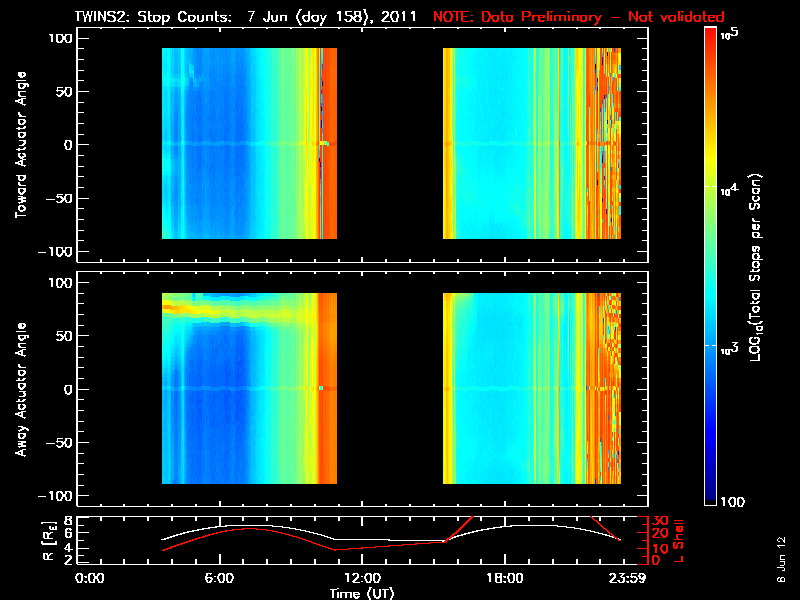
Task: Click the orange band in top-left spectrogram
Action: (330, 143)
